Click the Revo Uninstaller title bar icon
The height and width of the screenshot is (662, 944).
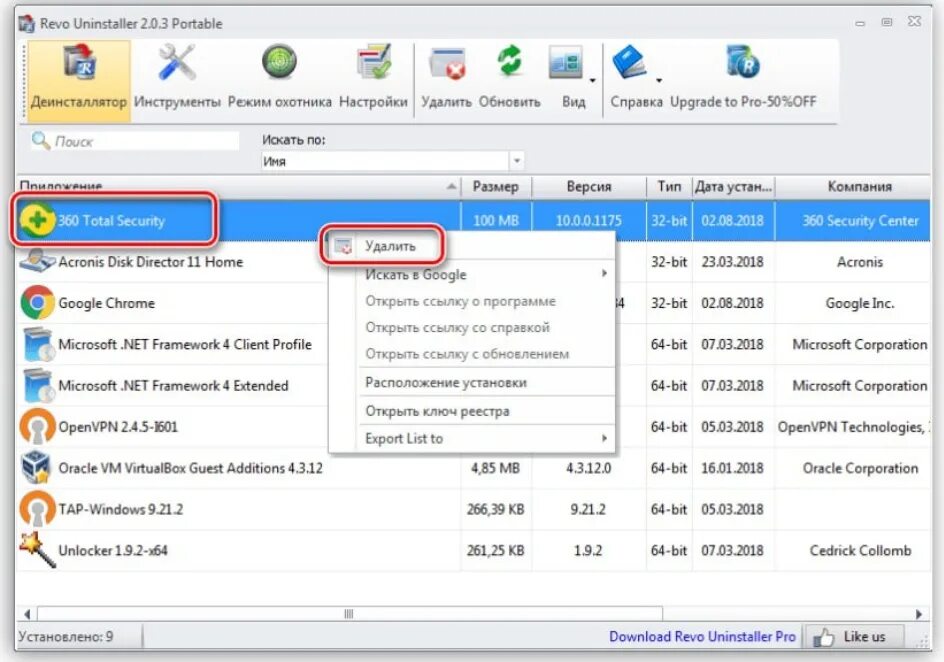(x=26, y=23)
